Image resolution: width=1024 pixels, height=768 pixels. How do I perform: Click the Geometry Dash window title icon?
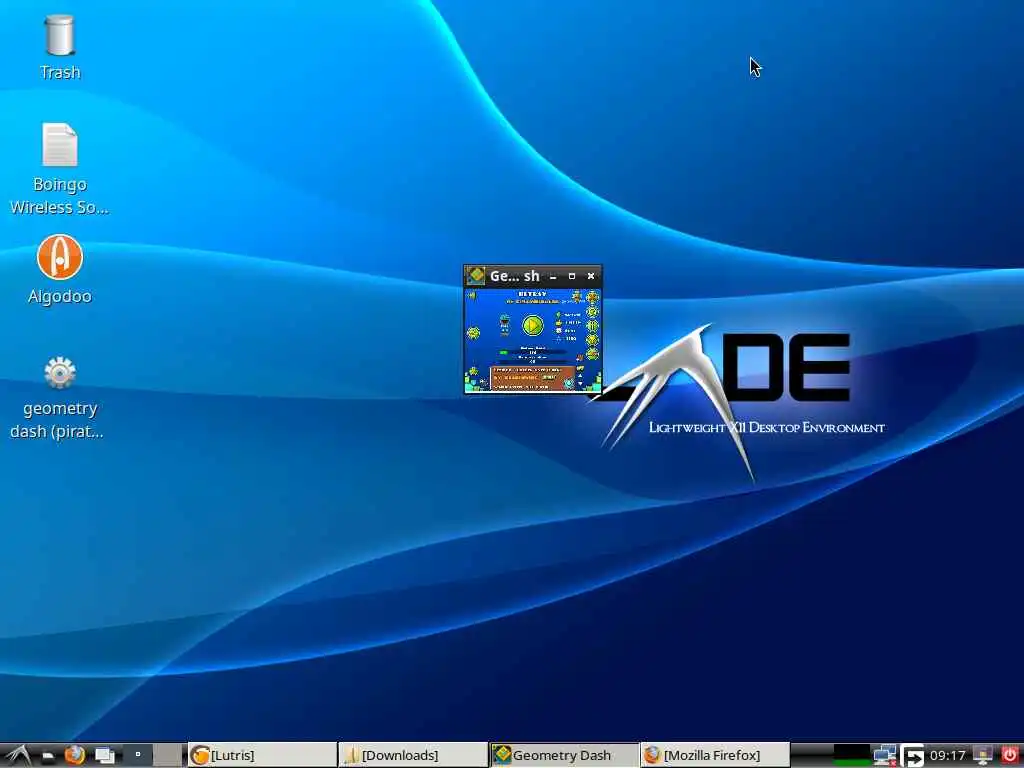(475, 276)
